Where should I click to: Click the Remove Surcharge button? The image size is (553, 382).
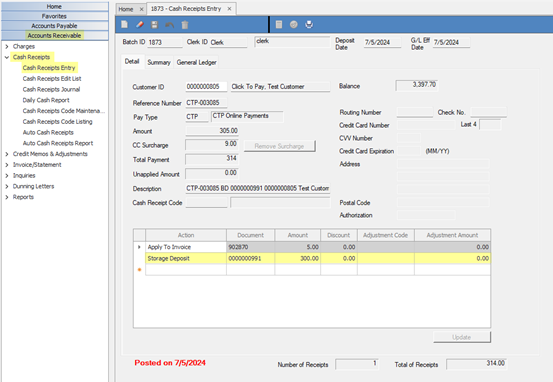279,146
